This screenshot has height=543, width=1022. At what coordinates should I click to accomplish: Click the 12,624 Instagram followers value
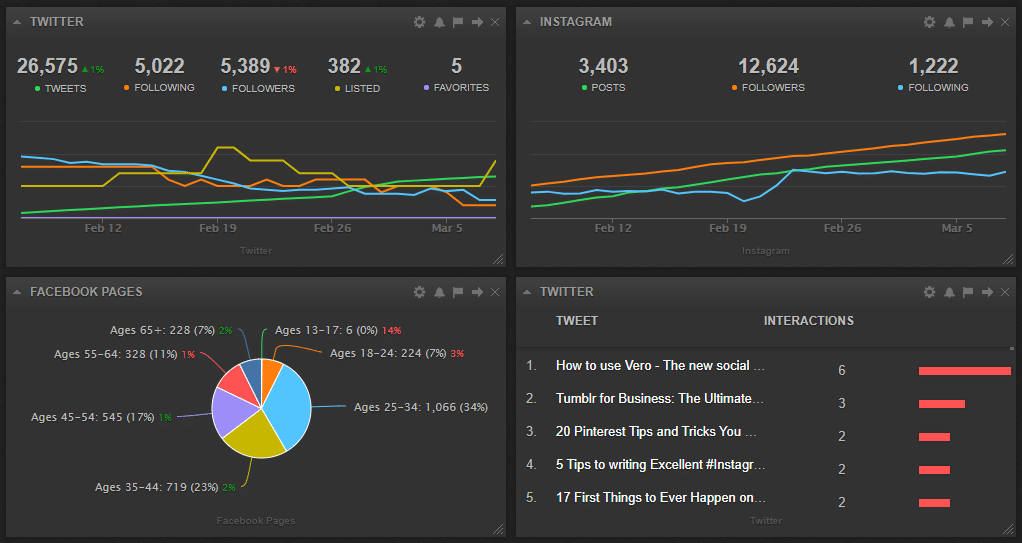(768, 66)
